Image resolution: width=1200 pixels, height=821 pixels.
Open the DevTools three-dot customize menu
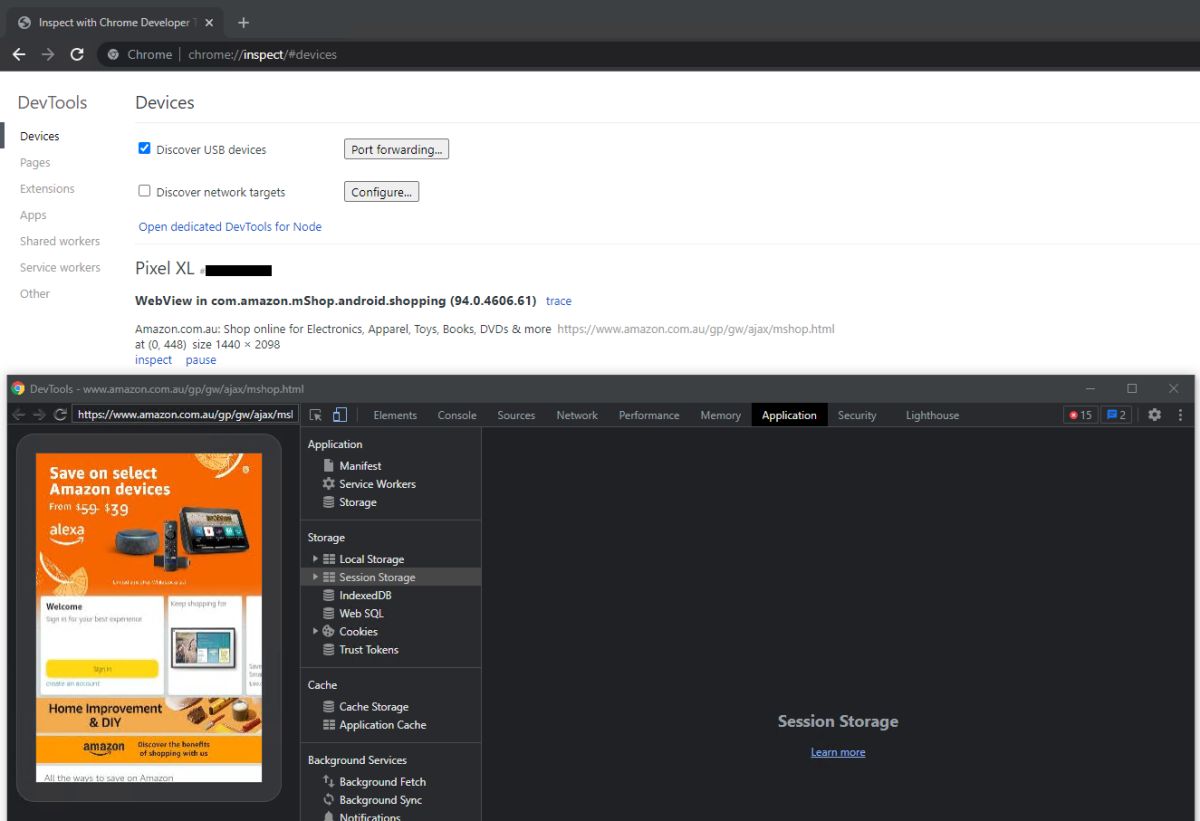tap(1180, 415)
